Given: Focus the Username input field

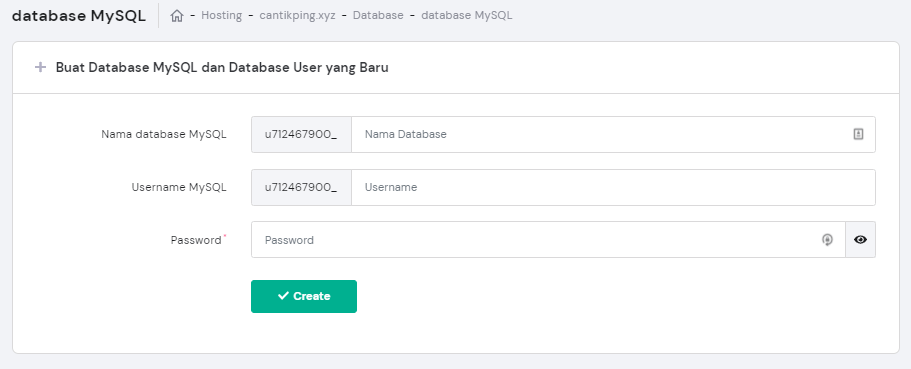Looking at the screenshot, I should pos(613,187).
